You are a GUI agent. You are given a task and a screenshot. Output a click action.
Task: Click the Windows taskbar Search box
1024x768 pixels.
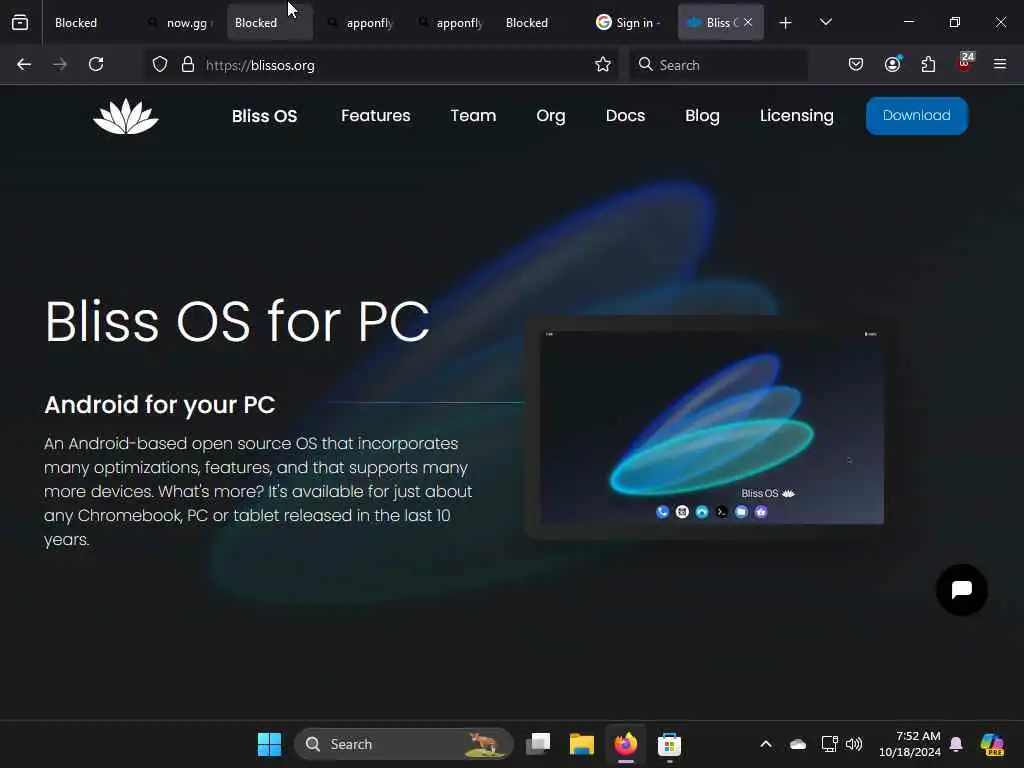[404, 744]
